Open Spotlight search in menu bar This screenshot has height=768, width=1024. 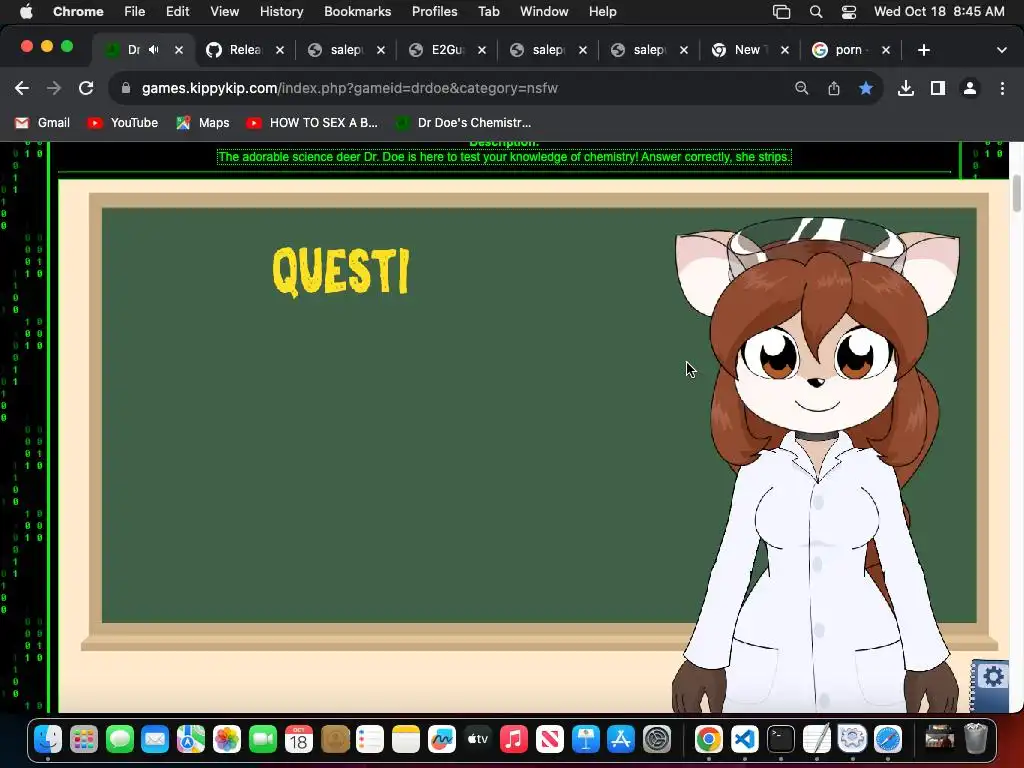816,12
